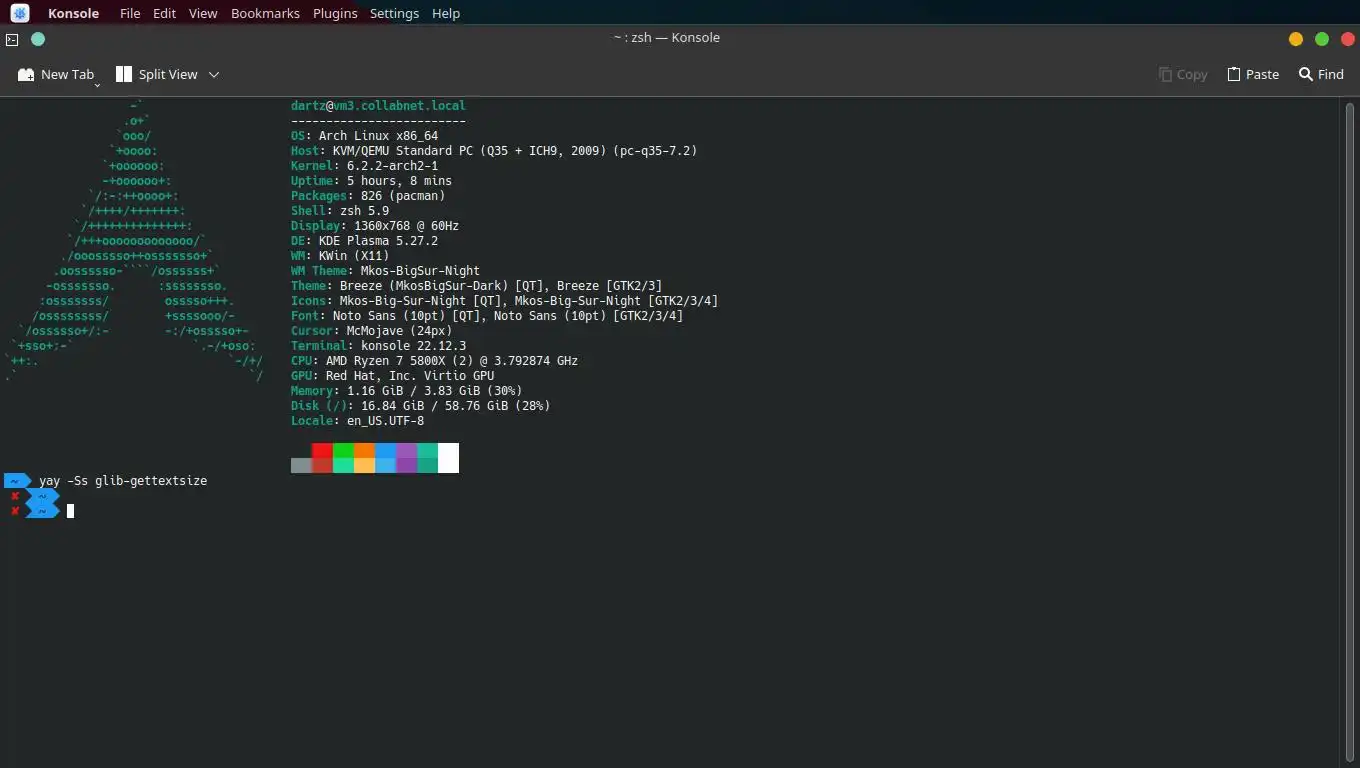Click the Split View button
The height and width of the screenshot is (768, 1360).
(157, 74)
